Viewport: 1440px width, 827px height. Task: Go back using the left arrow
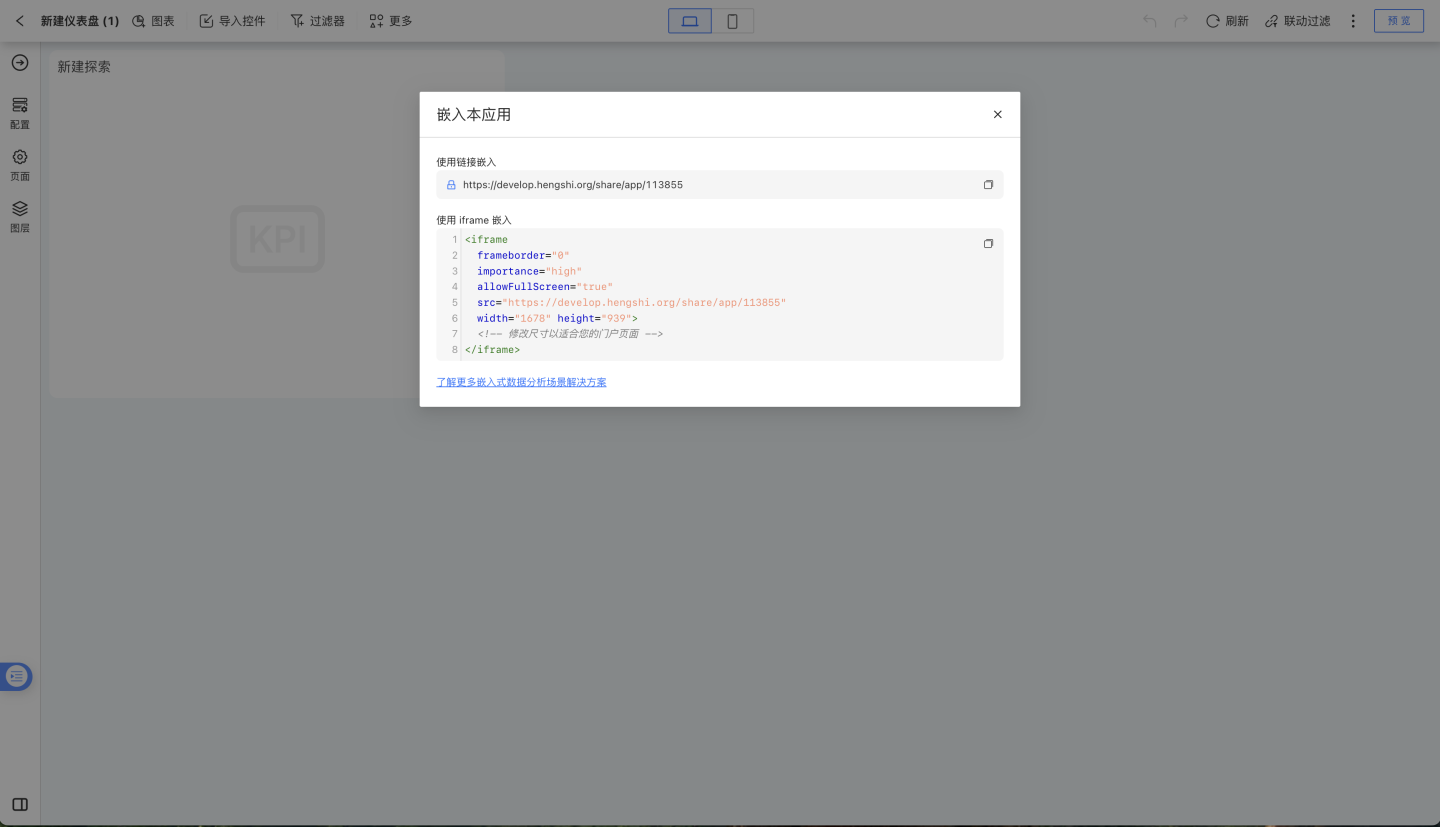(20, 21)
